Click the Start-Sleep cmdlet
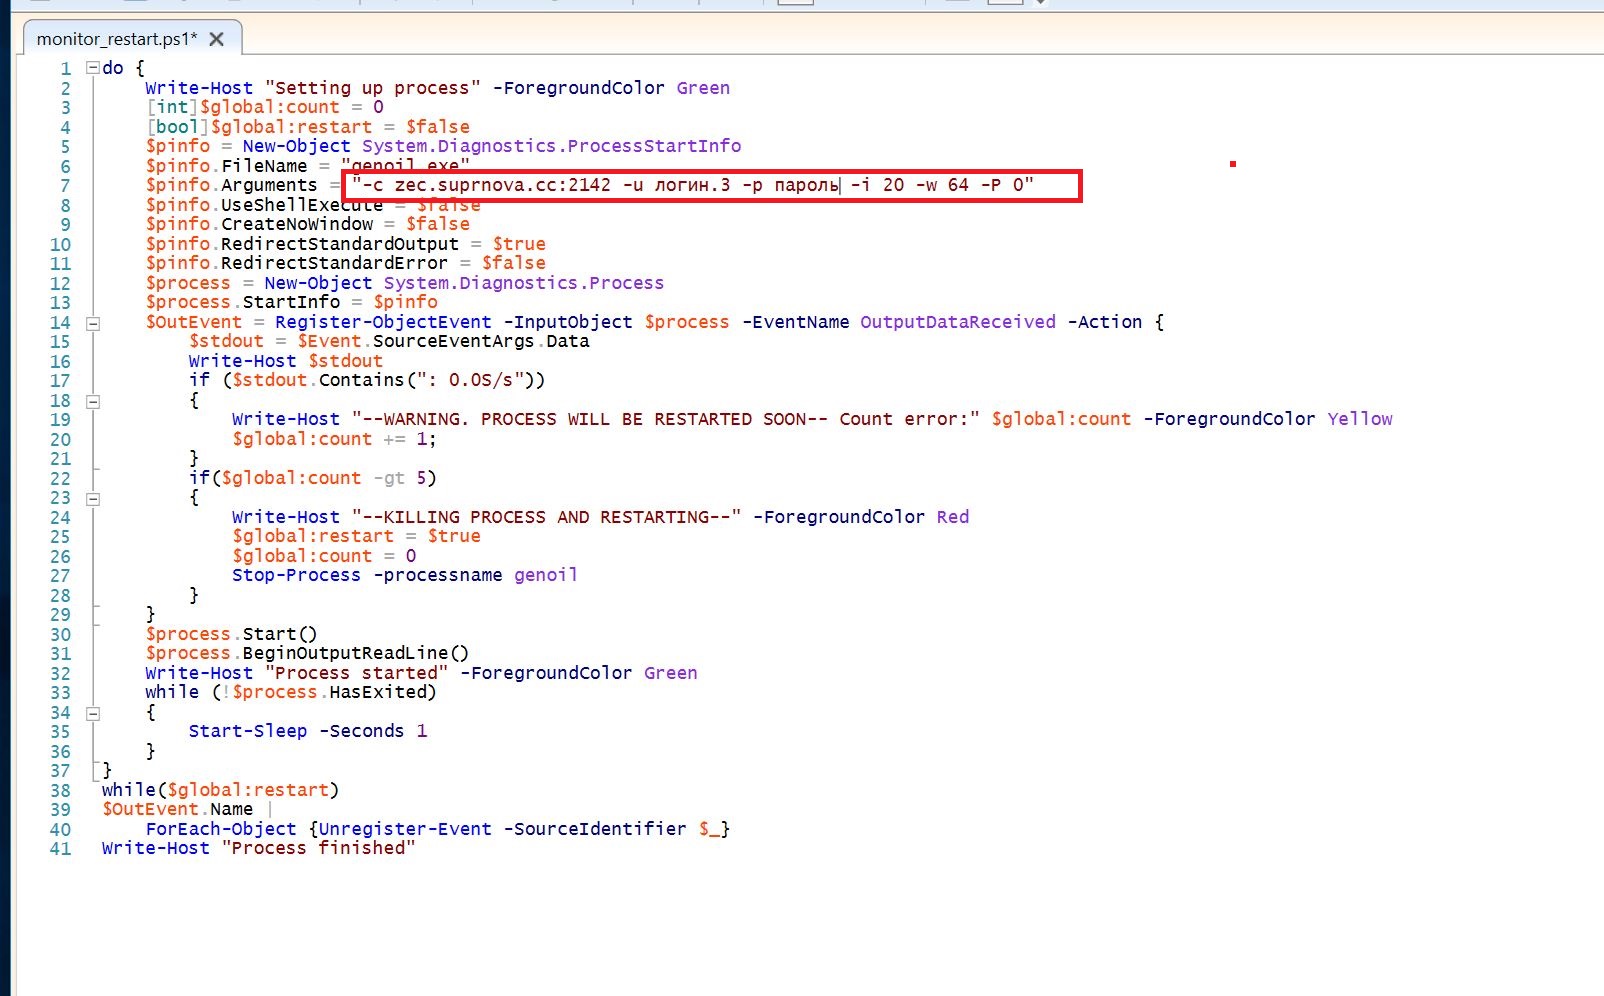Image resolution: width=1604 pixels, height=996 pixels. click(248, 731)
